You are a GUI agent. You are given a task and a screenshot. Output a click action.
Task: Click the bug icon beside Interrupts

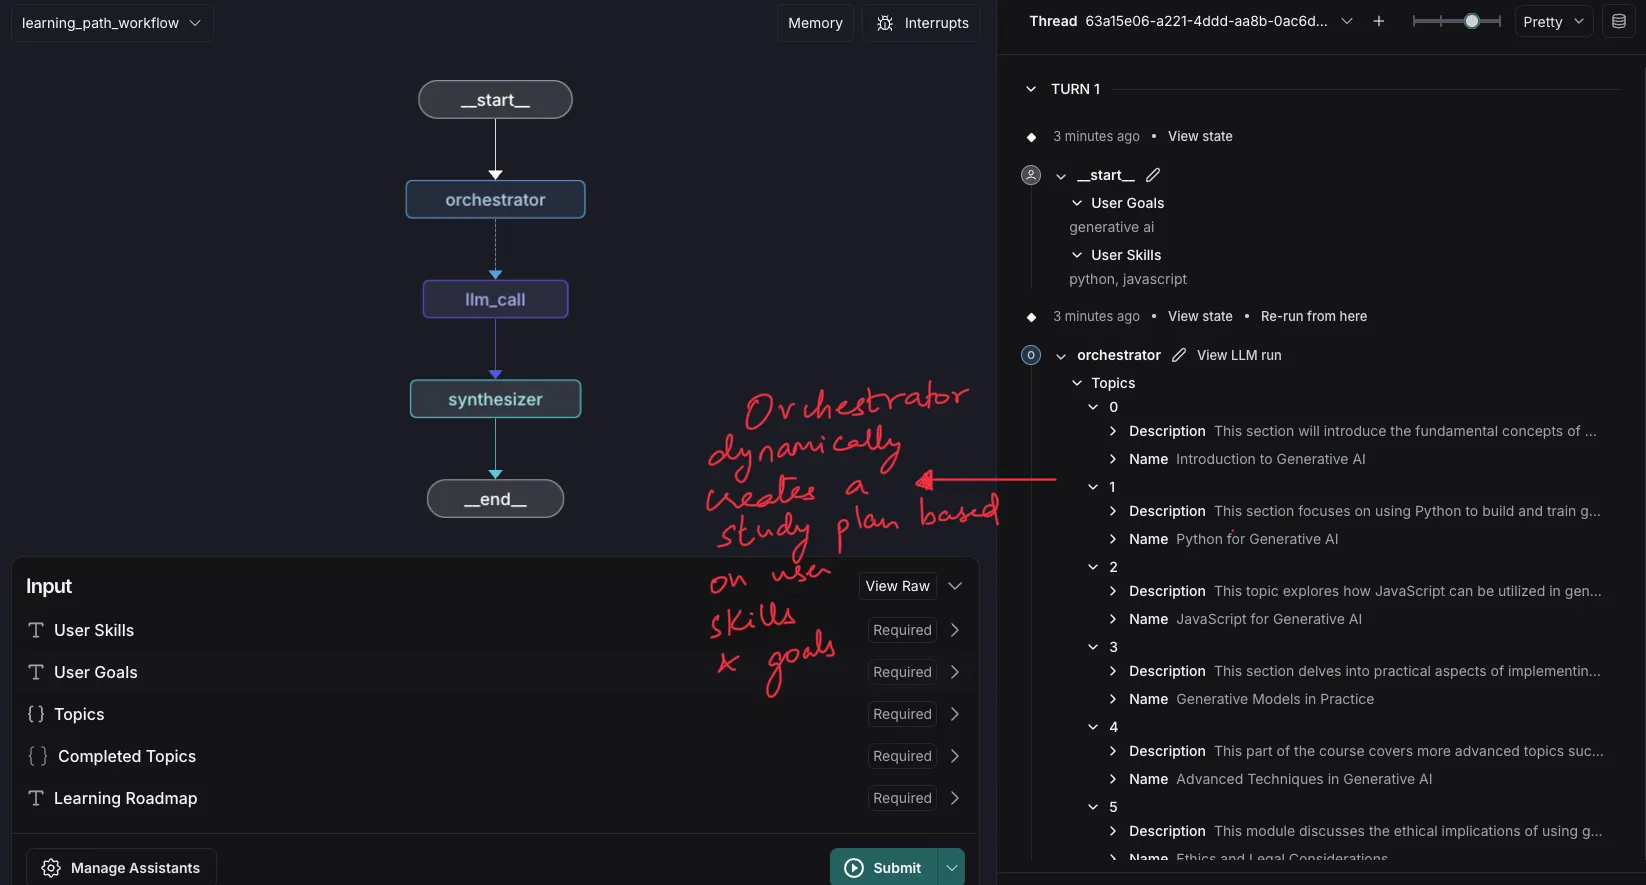[885, 23]
